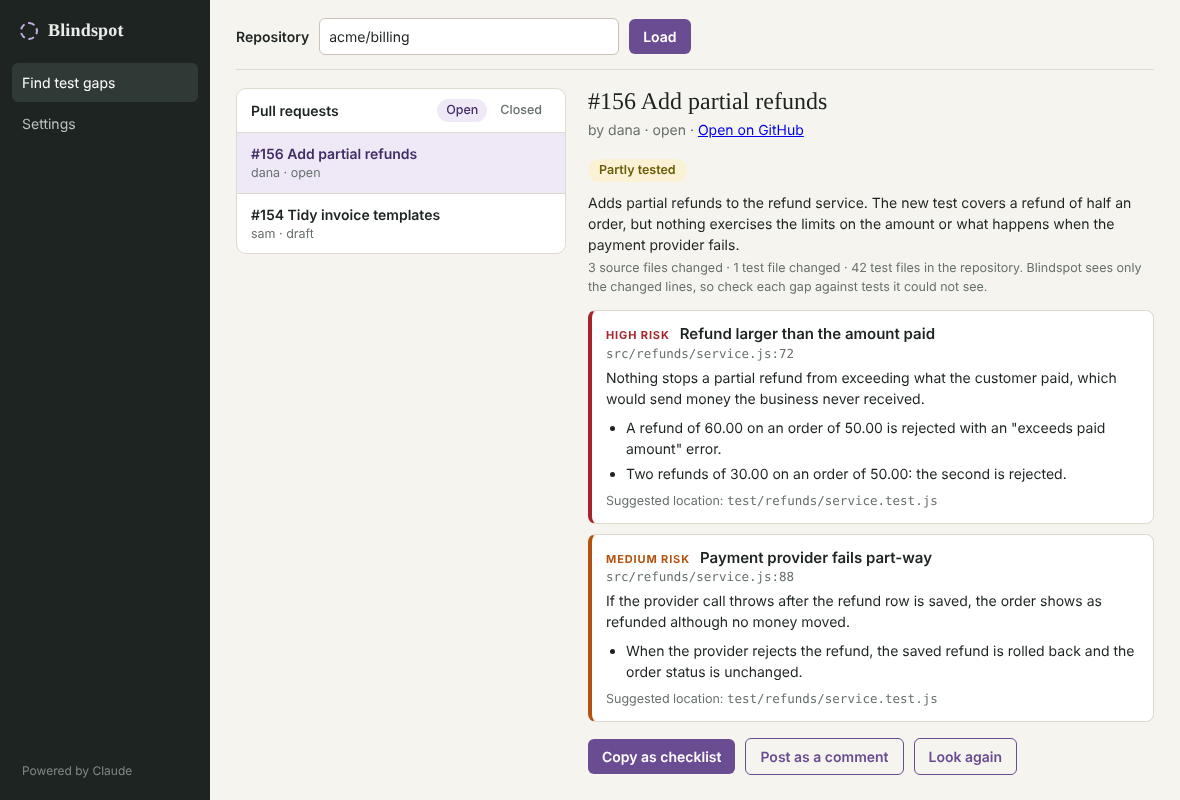Click the Look again button
Viewport: 1180px width, 800px height.
point(965,757)
